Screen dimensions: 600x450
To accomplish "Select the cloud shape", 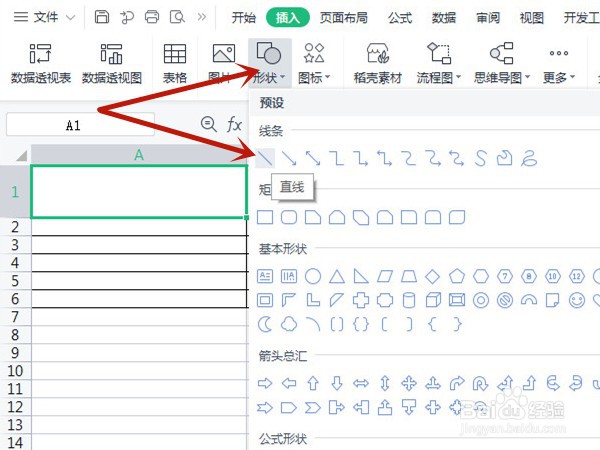I will point(289,324).
